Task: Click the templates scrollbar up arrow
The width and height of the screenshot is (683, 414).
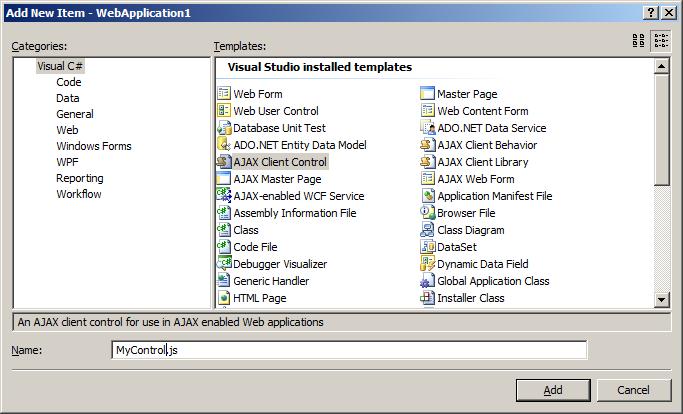Action: 661,66
